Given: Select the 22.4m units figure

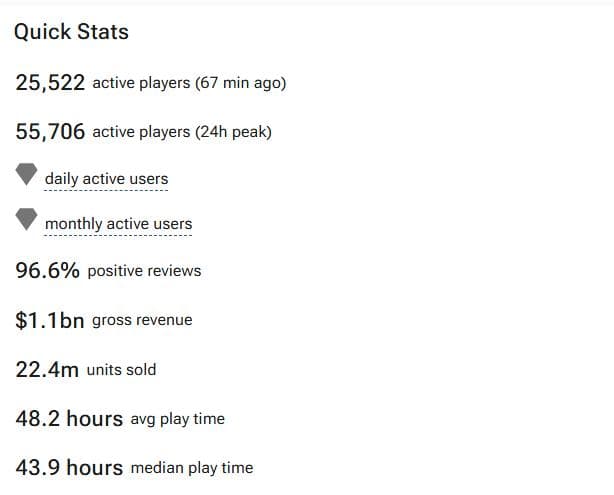Looking at the screenshot, I should coord(47,370).
